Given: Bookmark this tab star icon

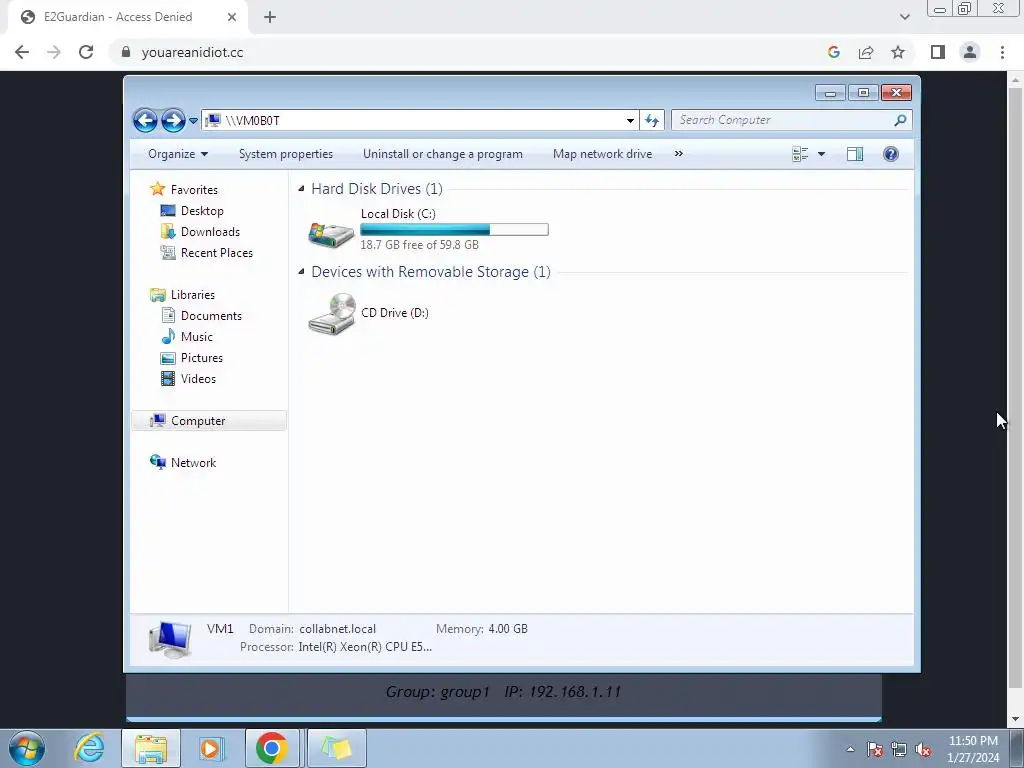Looking at the screenshot, I should 898,52.
